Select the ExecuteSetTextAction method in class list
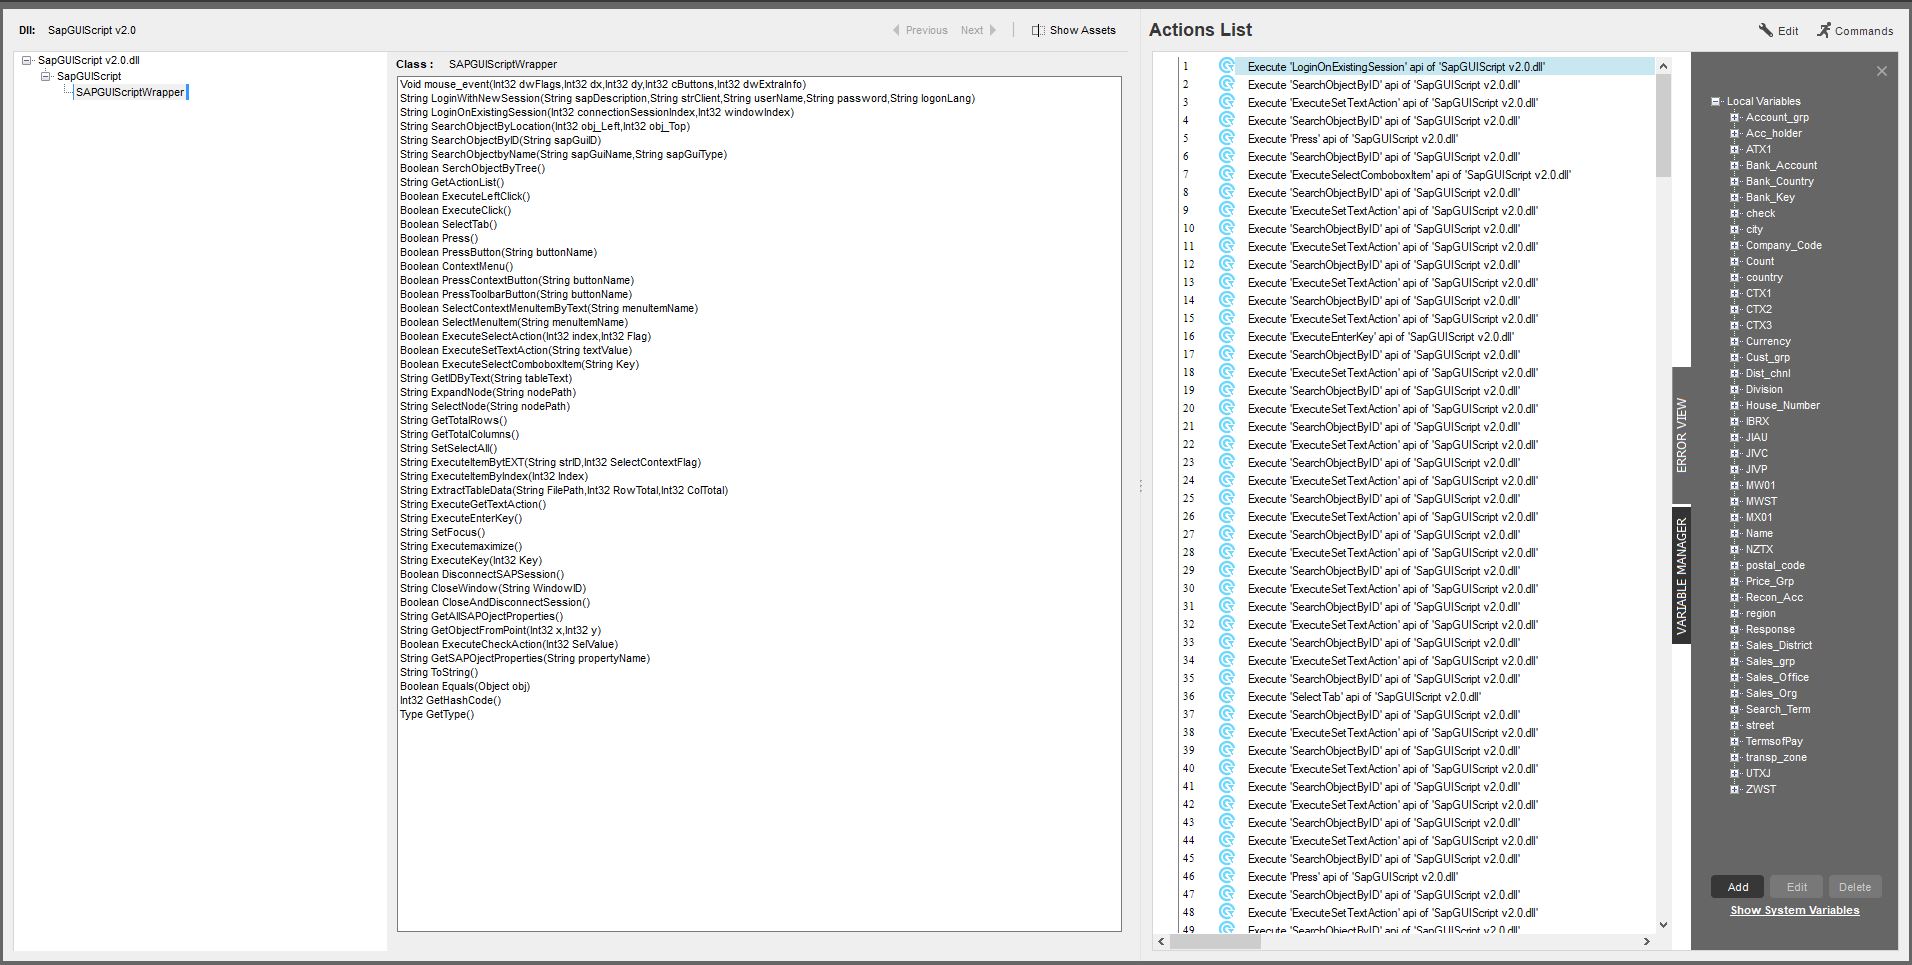 (516, 350)
